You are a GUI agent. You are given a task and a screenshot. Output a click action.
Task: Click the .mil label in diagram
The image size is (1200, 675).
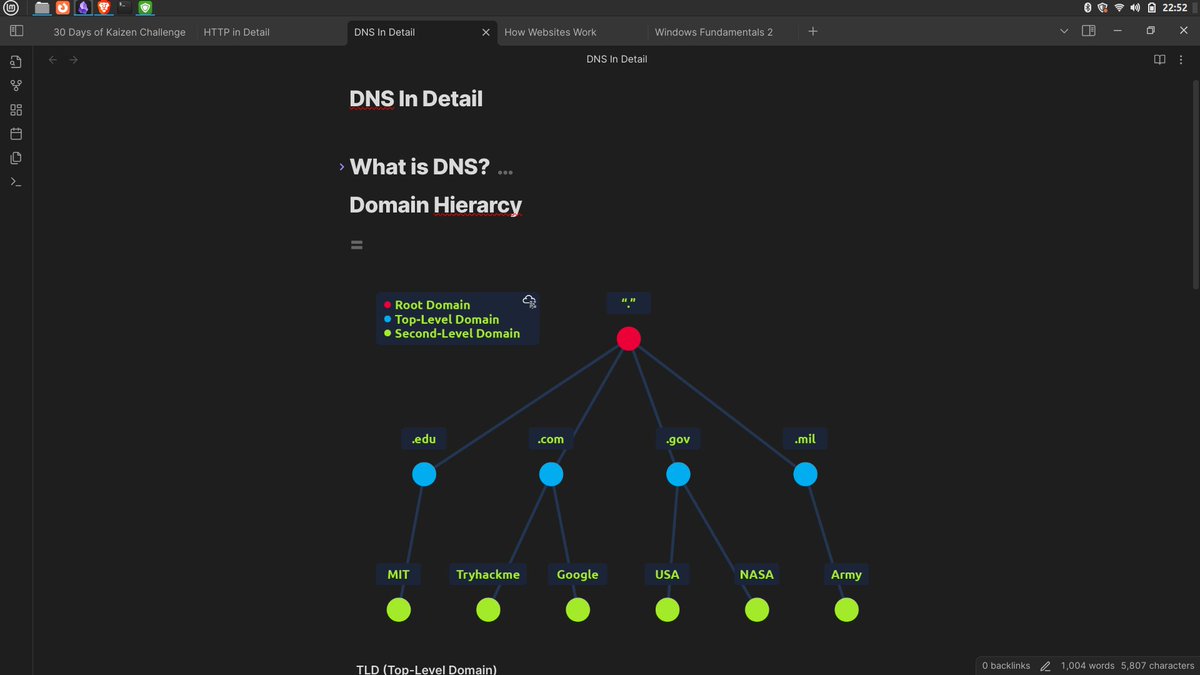(x=805, y=438)
